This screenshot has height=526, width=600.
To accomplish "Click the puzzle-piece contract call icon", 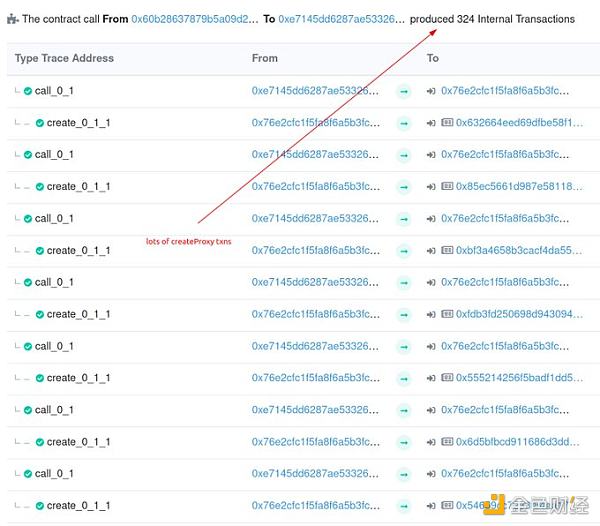I will (13, 19).
